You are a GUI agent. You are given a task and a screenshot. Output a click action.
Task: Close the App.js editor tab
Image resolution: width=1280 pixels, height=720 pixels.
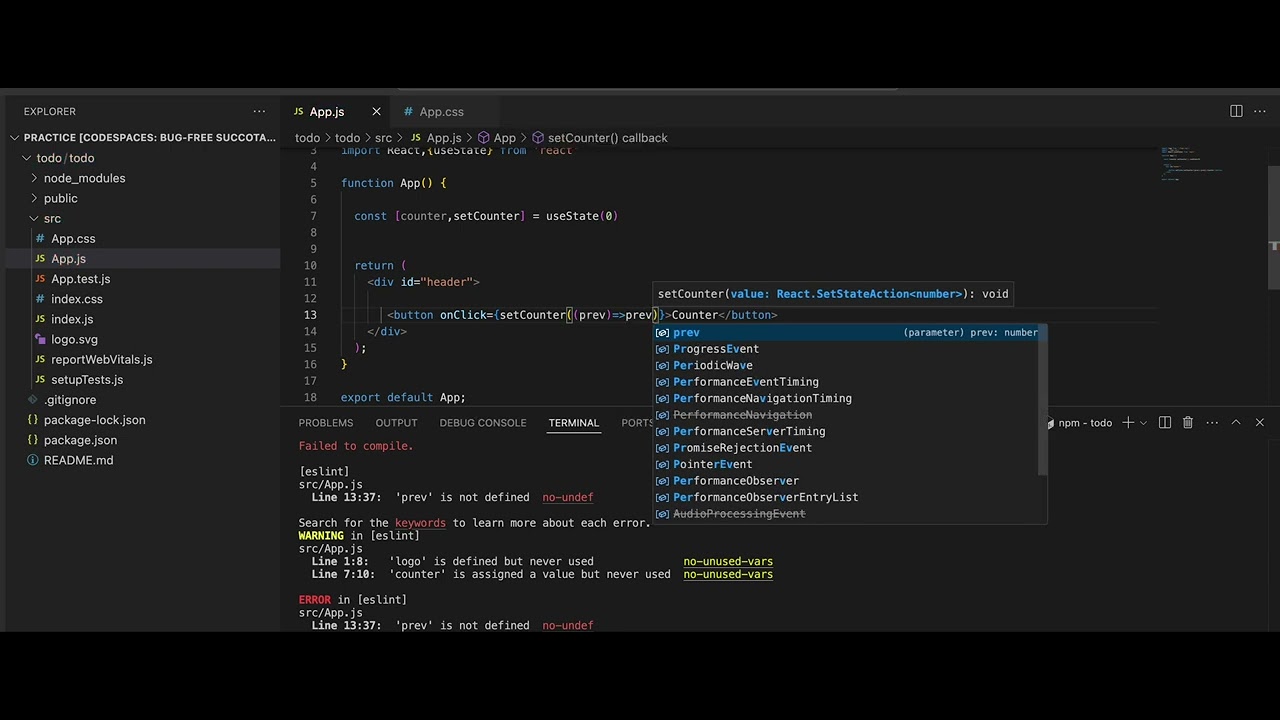coord(376,111)
